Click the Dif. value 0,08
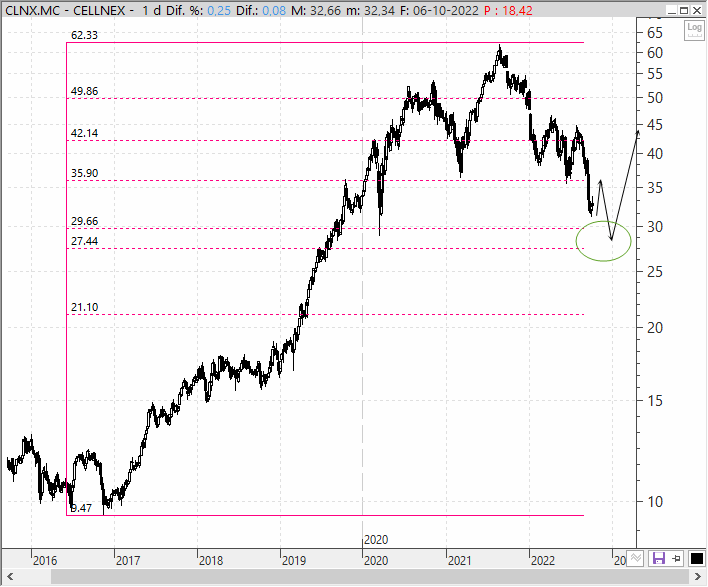The width and height of the screenshot is (708, 587). click(x=274, y=10)
